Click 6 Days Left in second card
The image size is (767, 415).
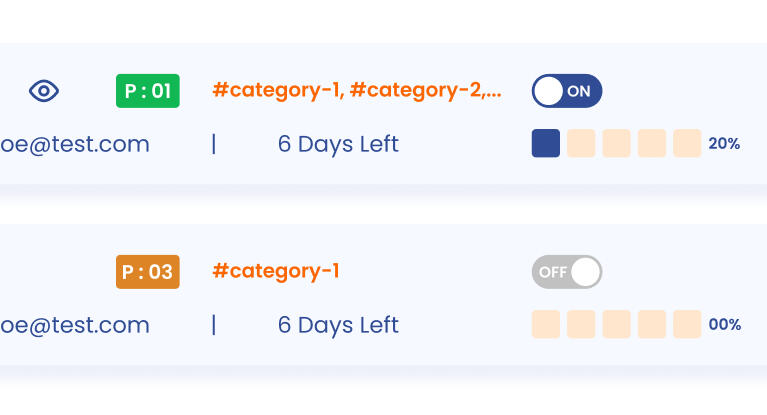tap(338, 325)
